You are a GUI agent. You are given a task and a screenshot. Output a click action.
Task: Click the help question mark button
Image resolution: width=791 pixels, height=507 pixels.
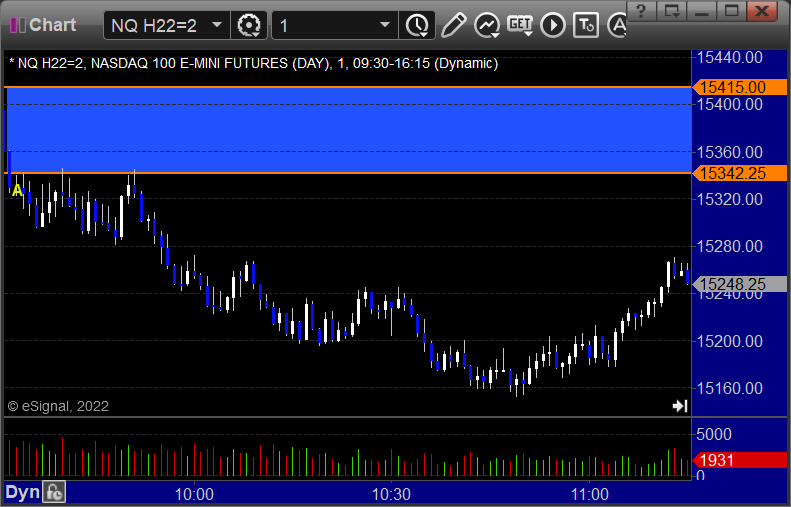pos(641,10)
